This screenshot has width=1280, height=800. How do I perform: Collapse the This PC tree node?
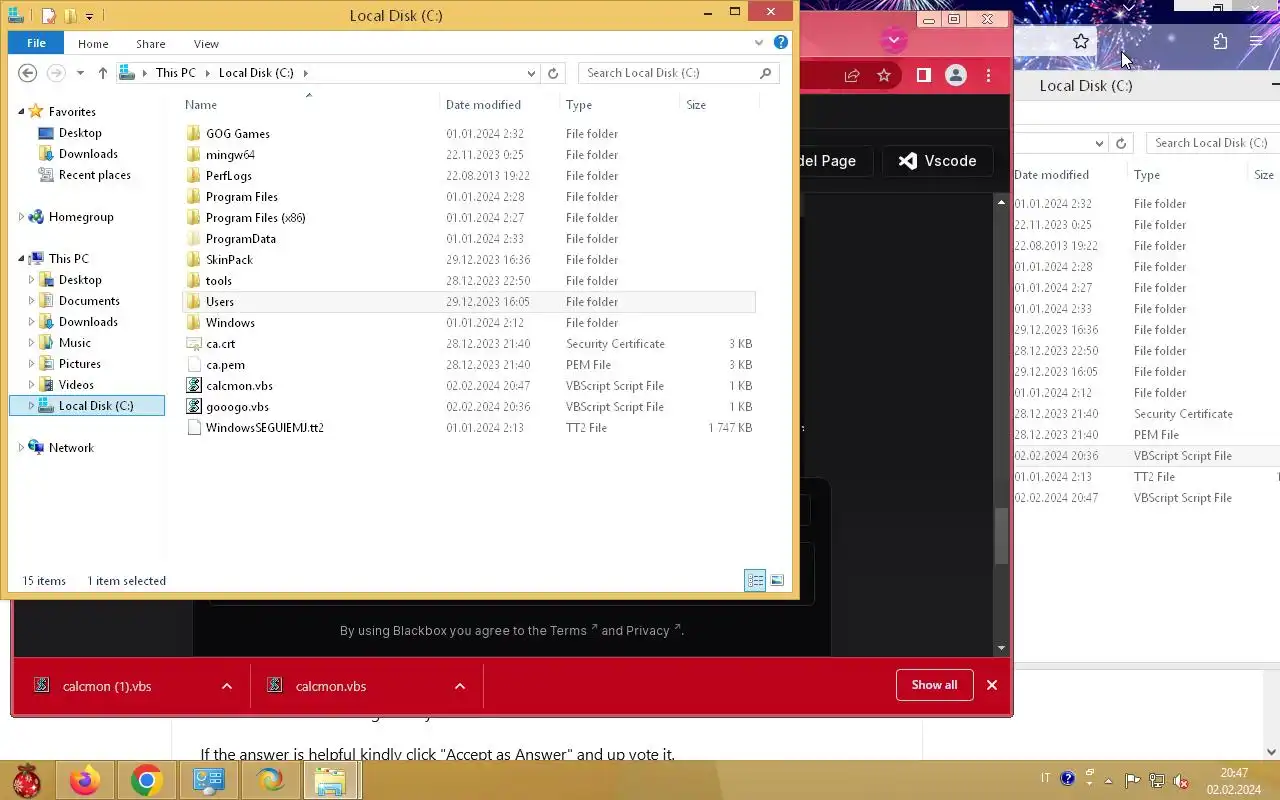pyautogui.click(x=21, y=259)
